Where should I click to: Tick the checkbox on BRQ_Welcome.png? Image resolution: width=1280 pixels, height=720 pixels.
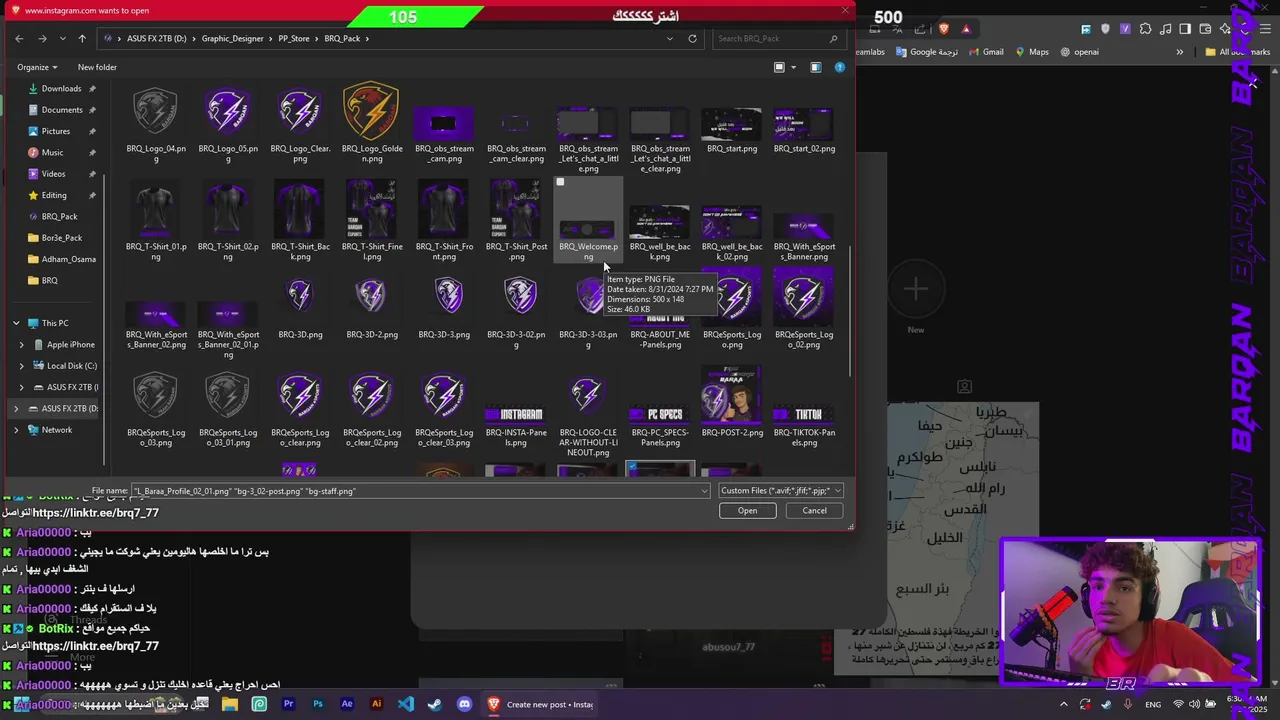[560, 182]
